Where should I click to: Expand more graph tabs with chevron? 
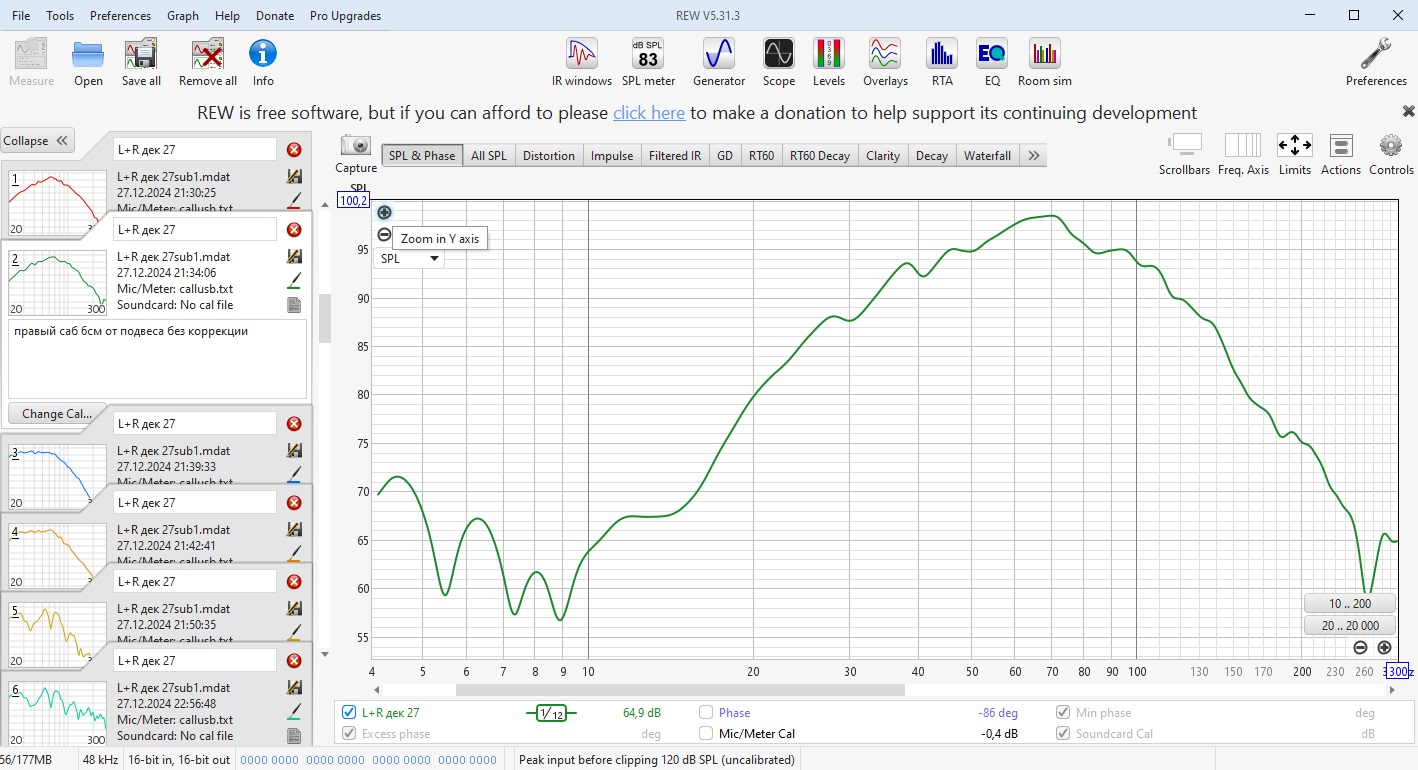pos(1034,155)
